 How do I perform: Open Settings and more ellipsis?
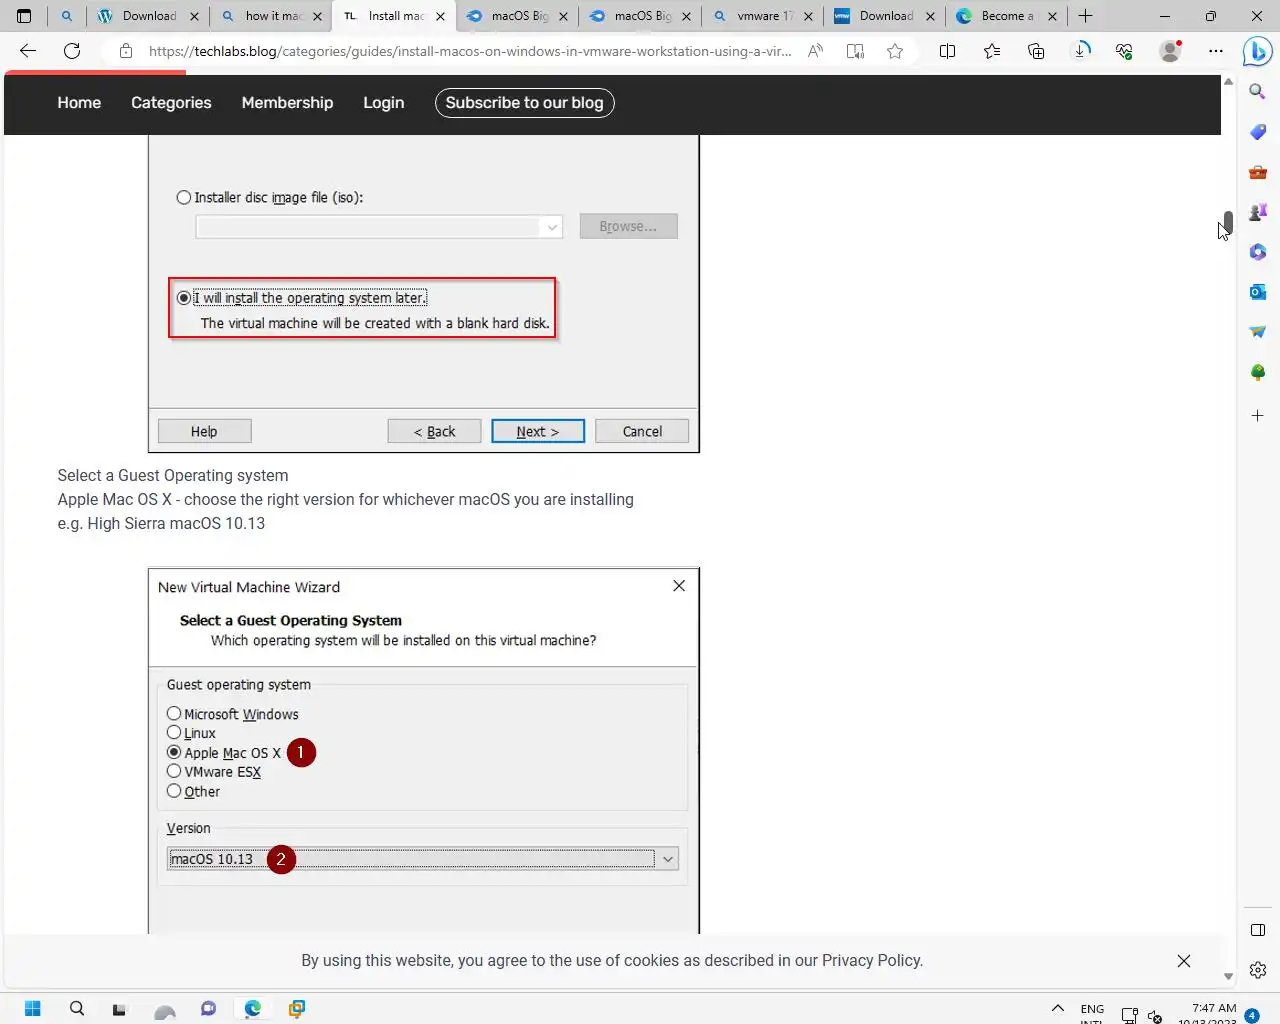coord(1215,51)
